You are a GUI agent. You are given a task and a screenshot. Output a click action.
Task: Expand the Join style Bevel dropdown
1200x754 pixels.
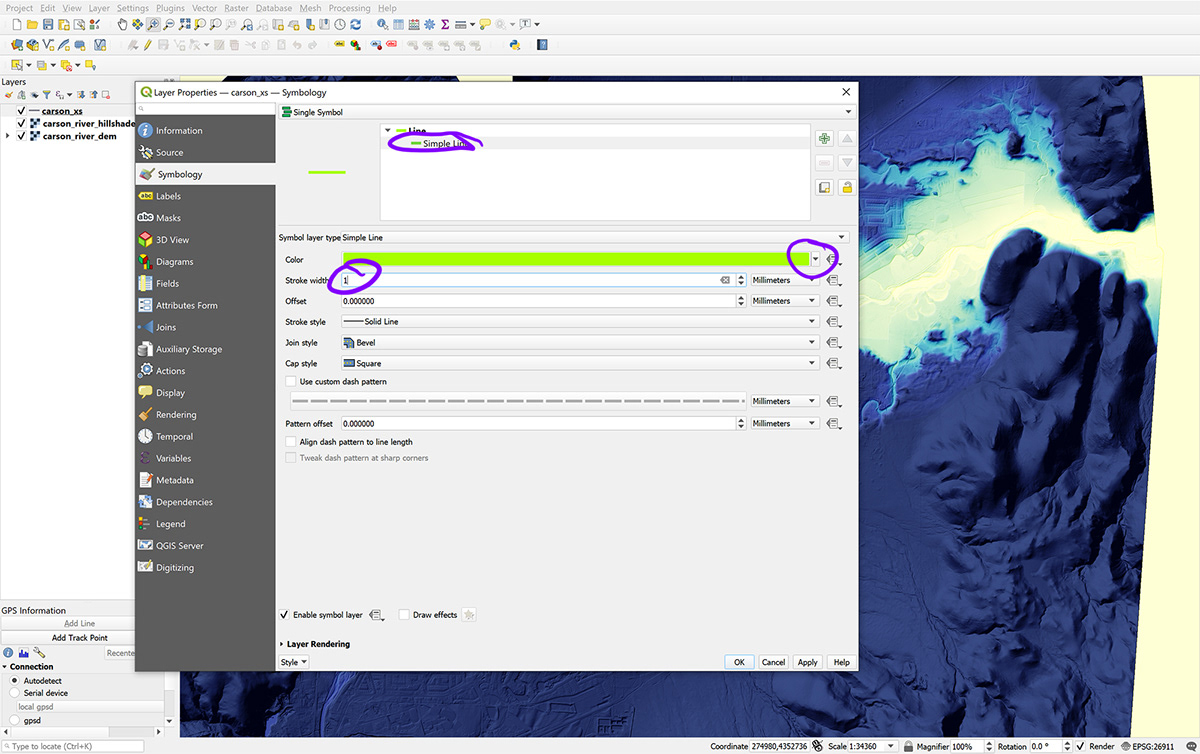(x=579, y=343)
